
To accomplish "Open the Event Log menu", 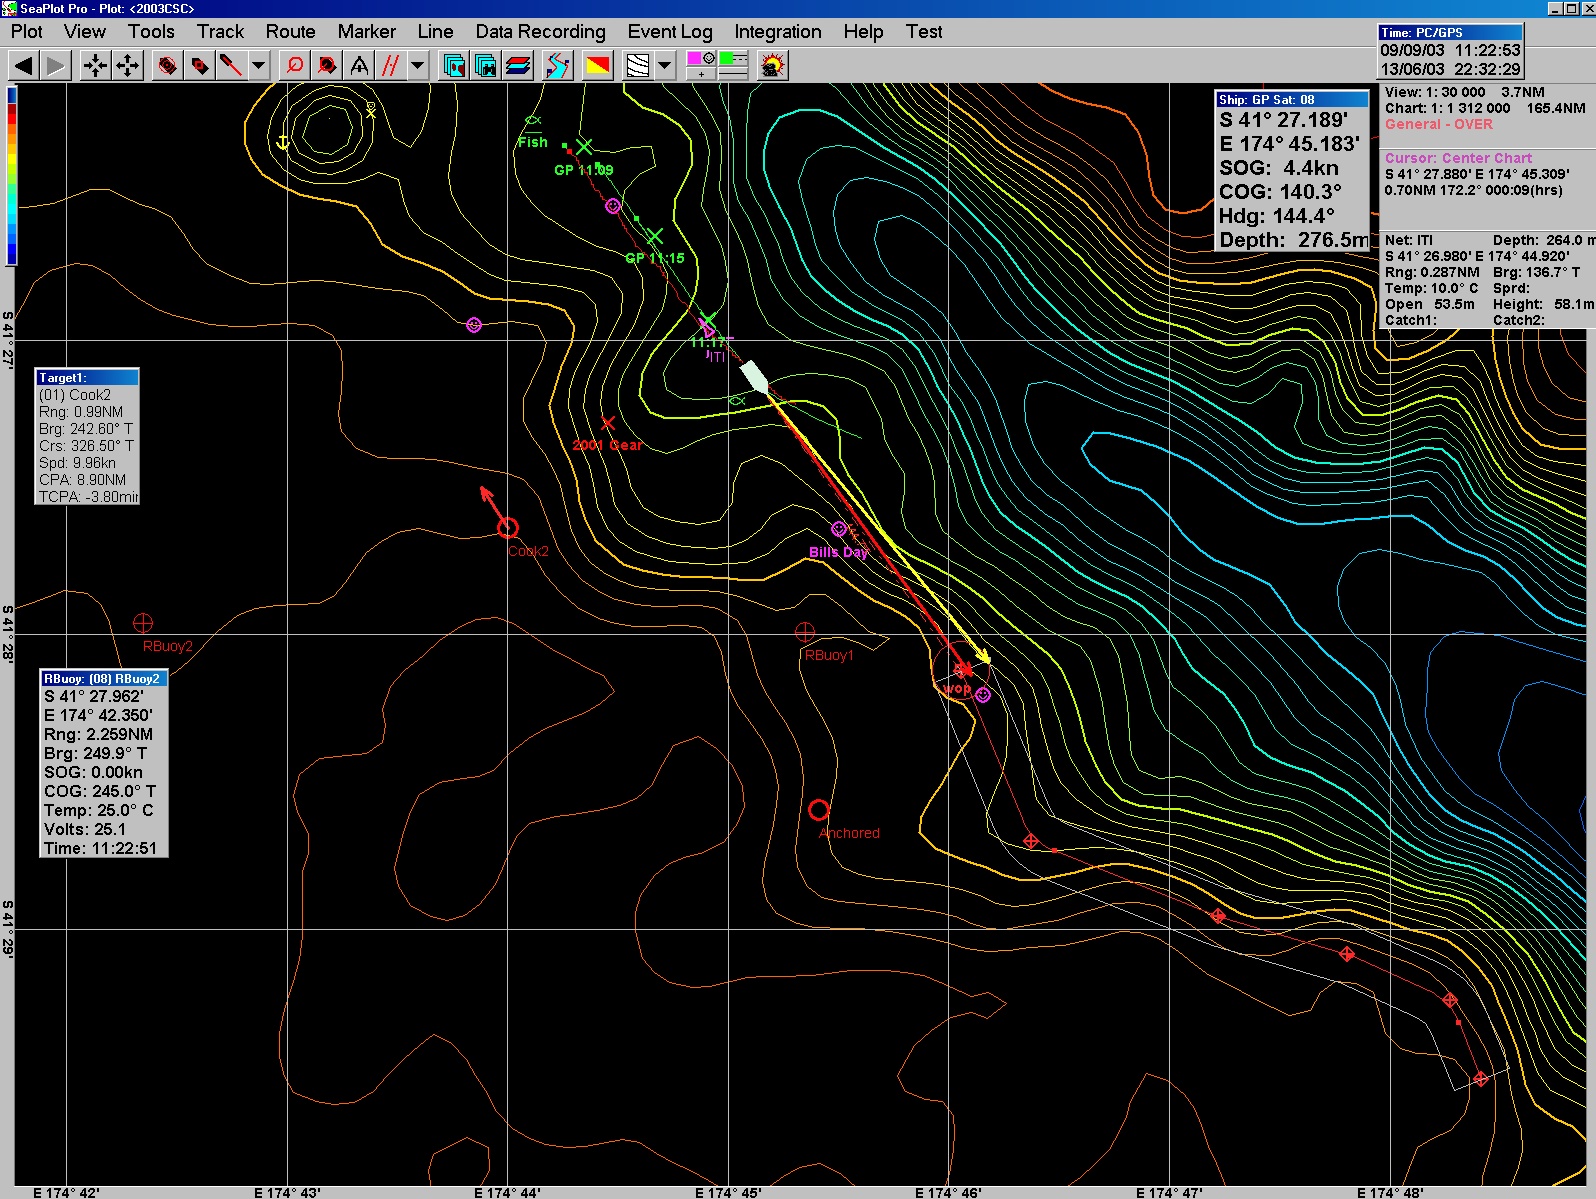I will pos(669,32).
